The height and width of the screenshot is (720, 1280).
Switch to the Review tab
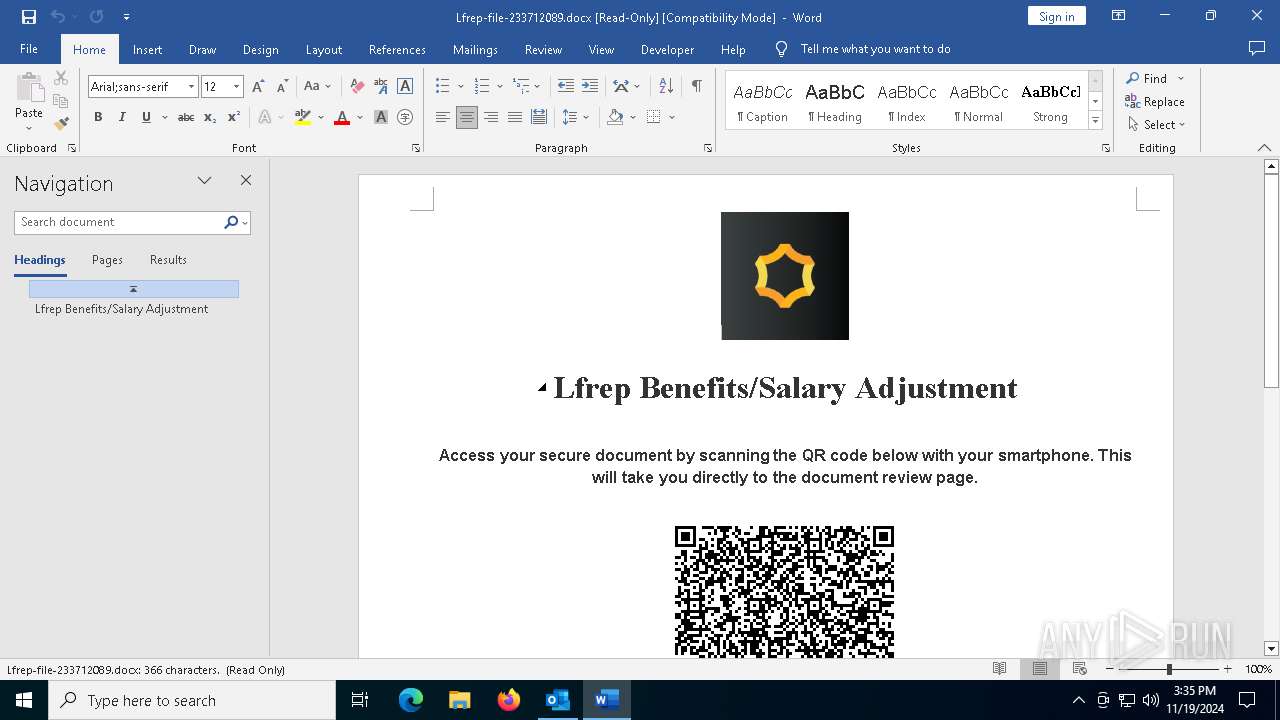tap(543, 49)
